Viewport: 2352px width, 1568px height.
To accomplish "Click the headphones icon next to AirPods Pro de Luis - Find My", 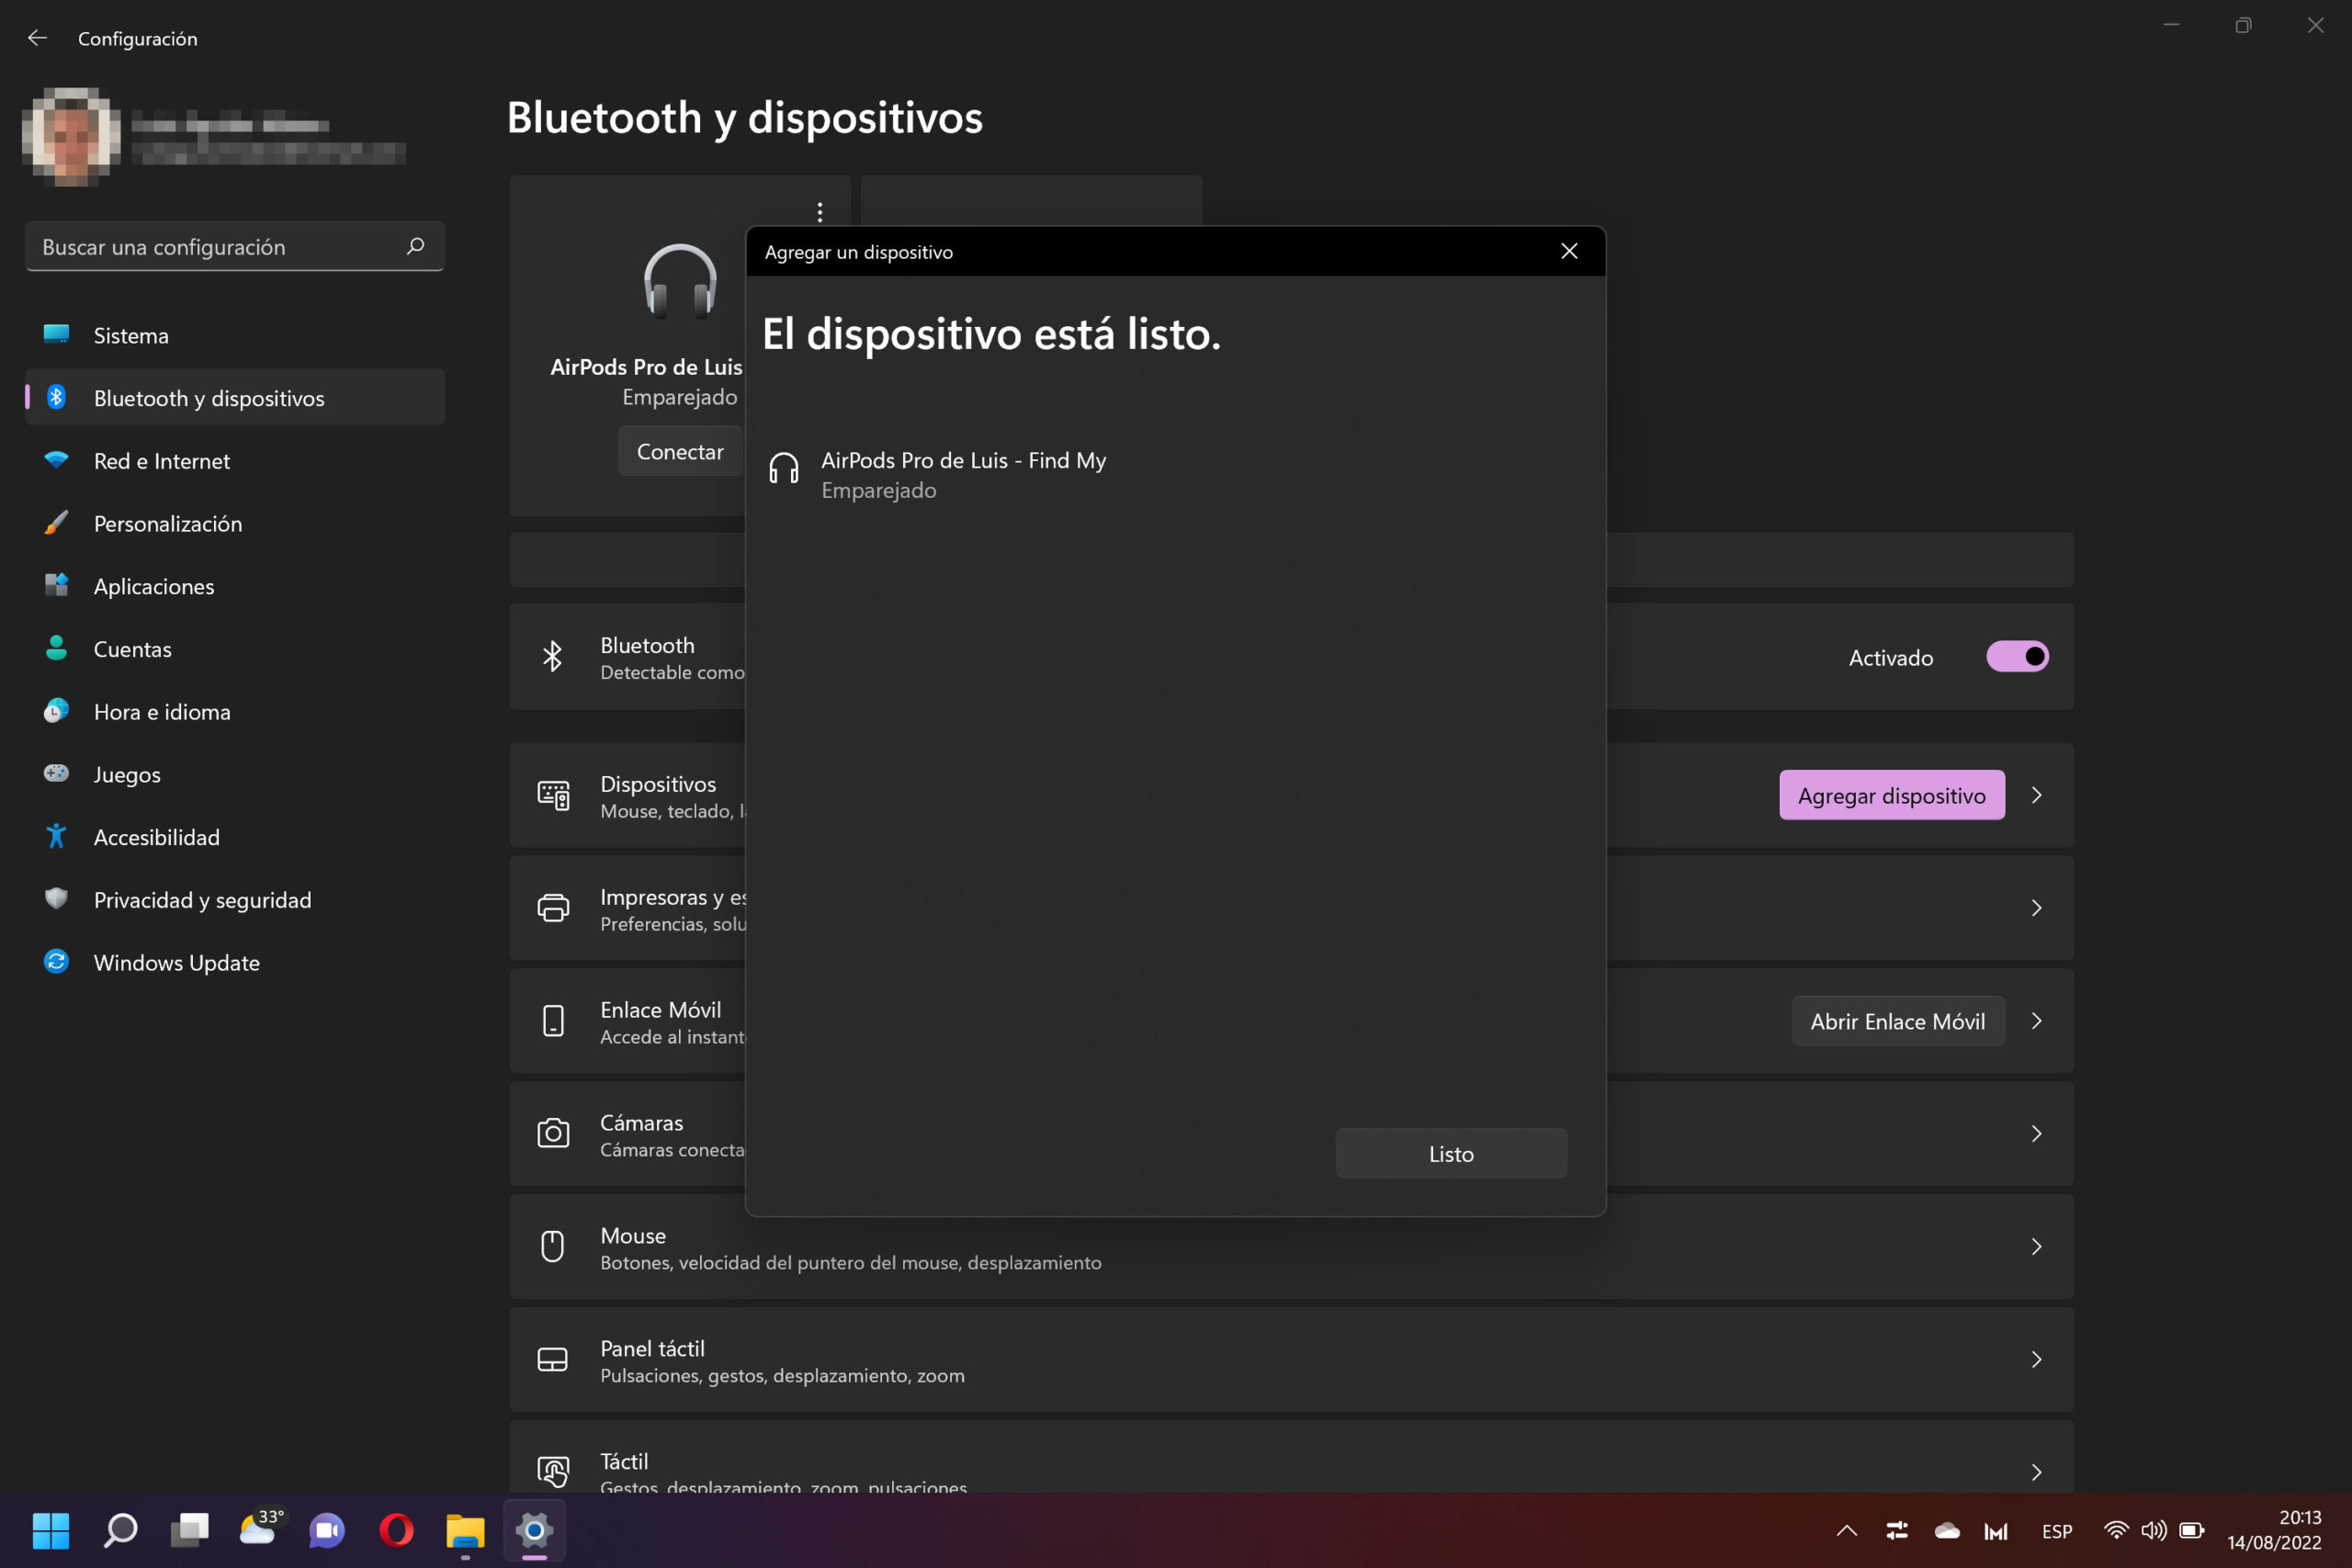I will pos(784,468).
